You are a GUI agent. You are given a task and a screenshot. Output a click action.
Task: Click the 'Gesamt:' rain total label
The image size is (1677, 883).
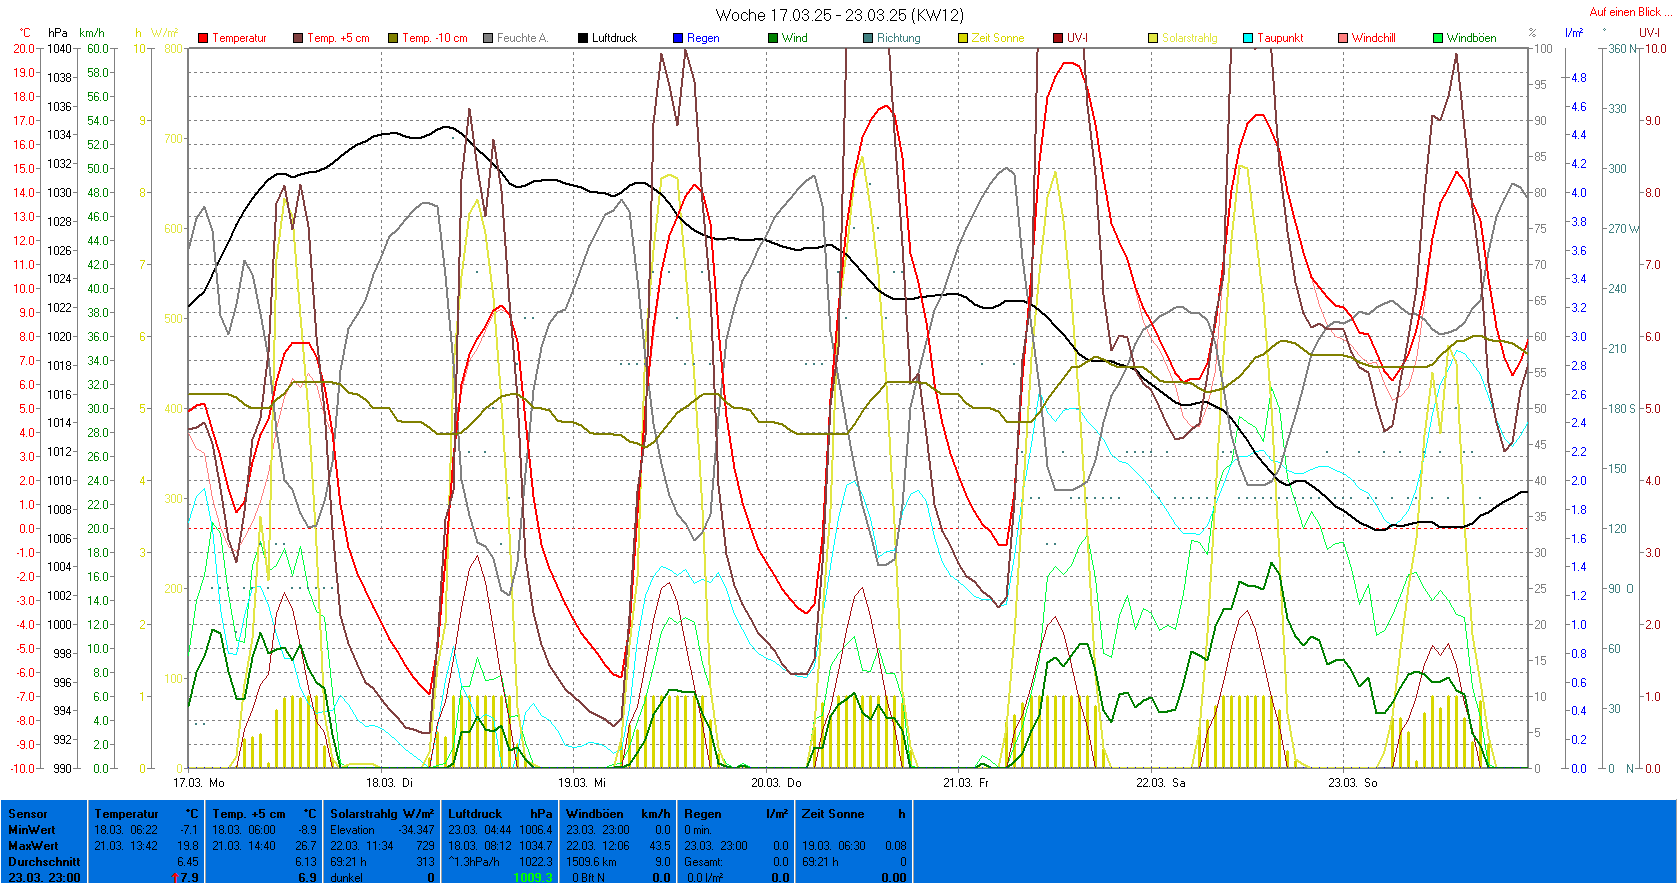(703, 862)
